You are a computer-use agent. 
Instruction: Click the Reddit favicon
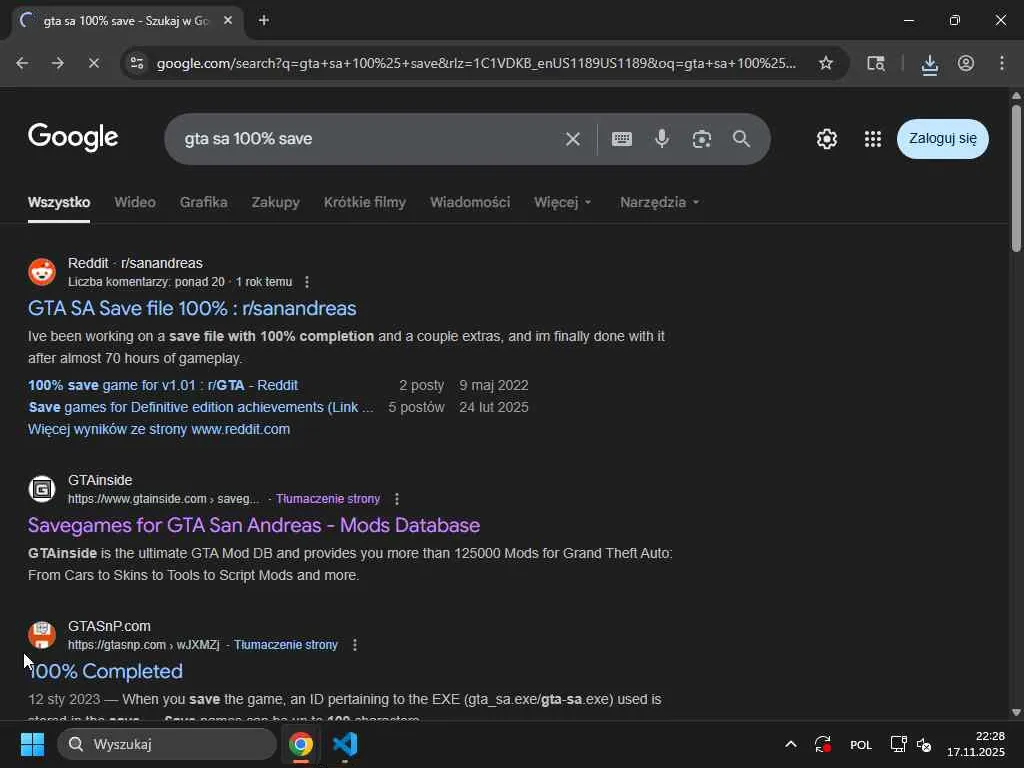(x=42, y=272)
